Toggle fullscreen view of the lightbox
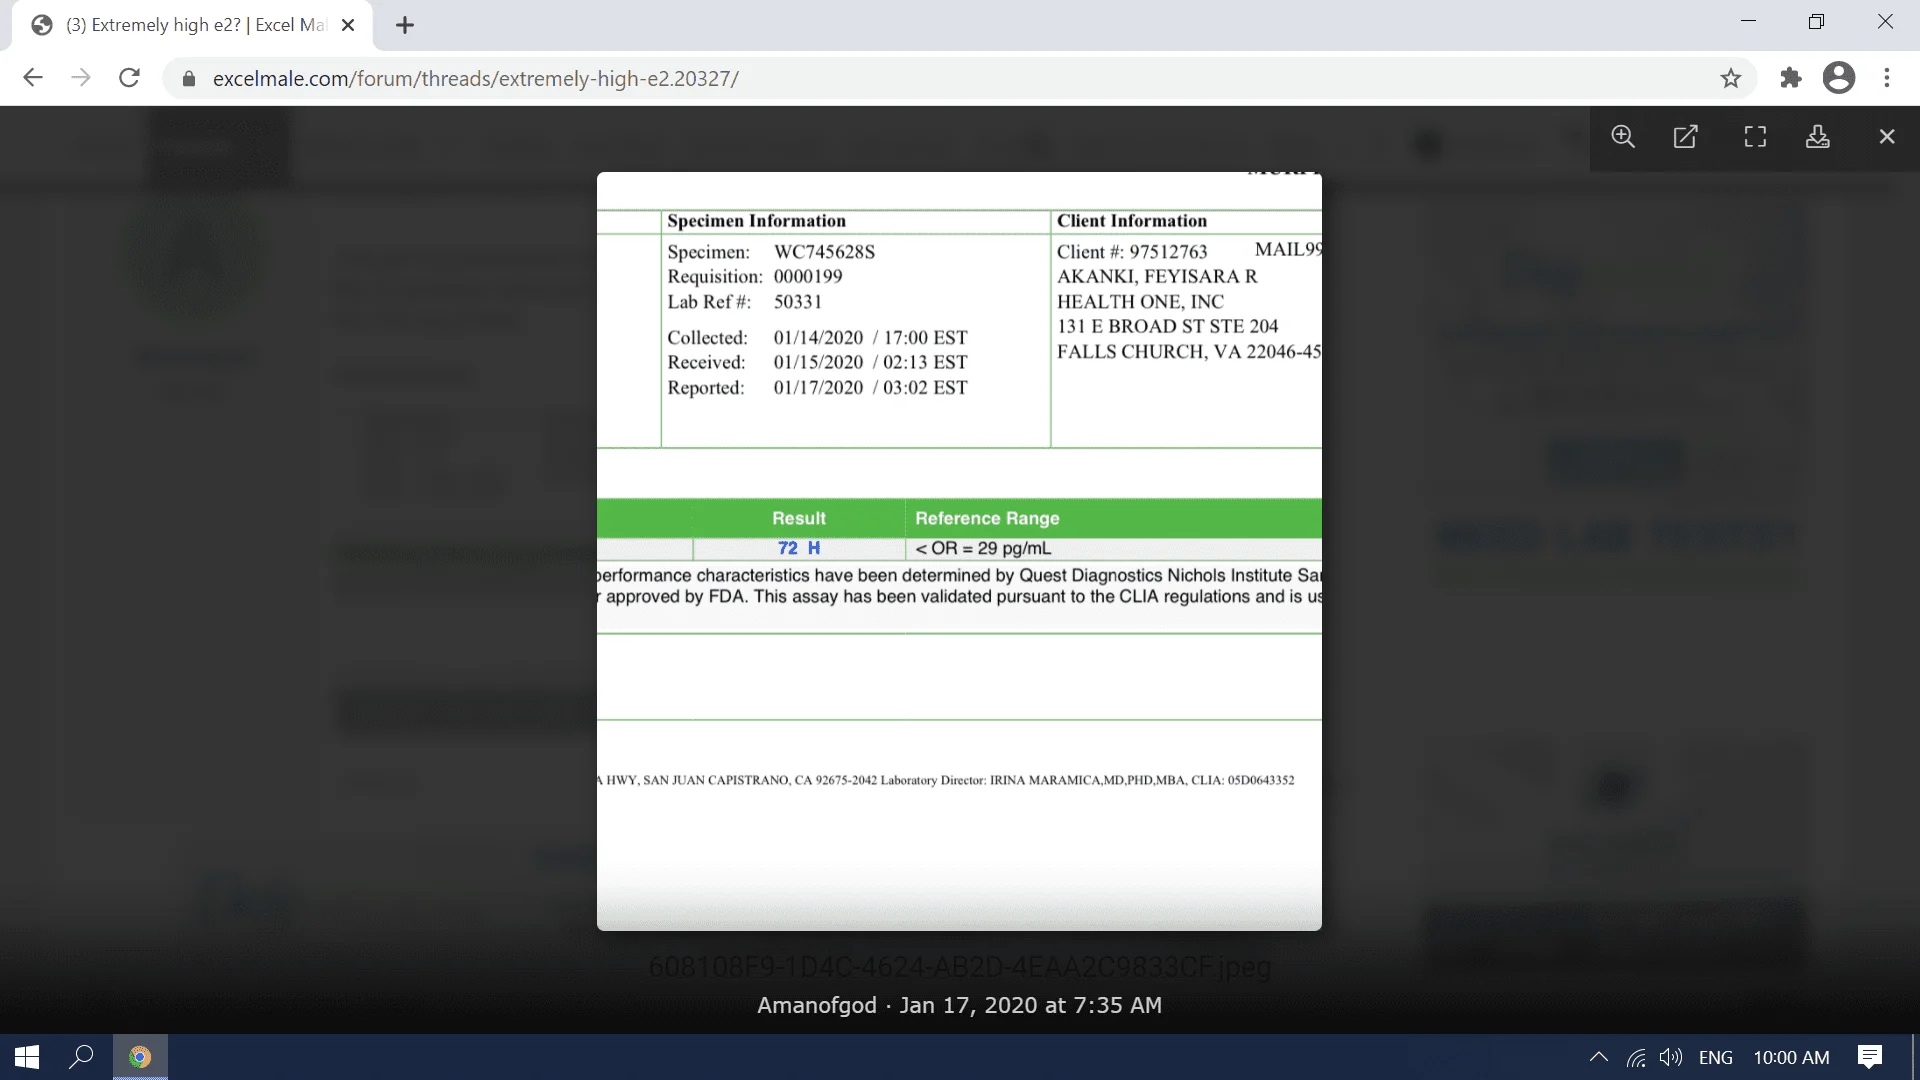1920x1080 pixels. pyautogui.click(x=1755, y=137)
